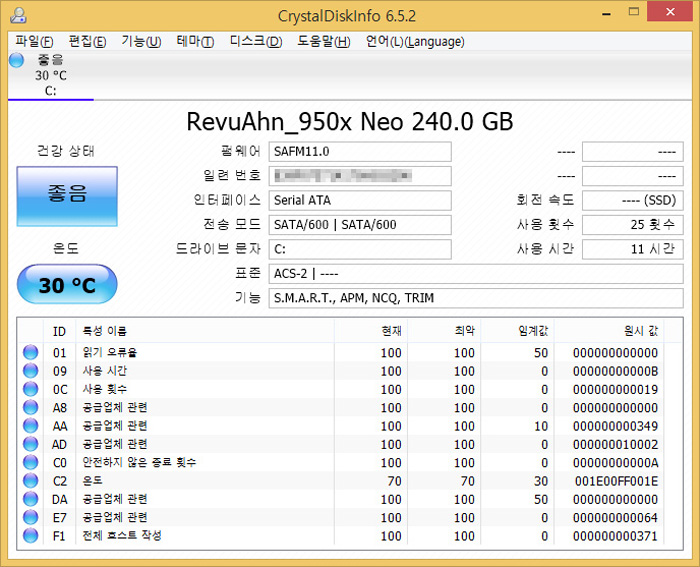This screenshot has width=700, height=567.
Task: Click the 좋음 health status button
Action: click(x=67, y=196)
